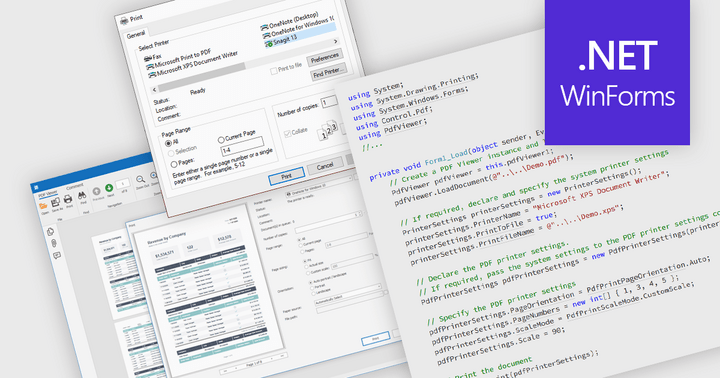Image resolution: width=720 pixels, height=378 pixels.
Task: Open the thumbnails panel in viewer sidebar
Action: pyautogui.click(x=50, y=232)
